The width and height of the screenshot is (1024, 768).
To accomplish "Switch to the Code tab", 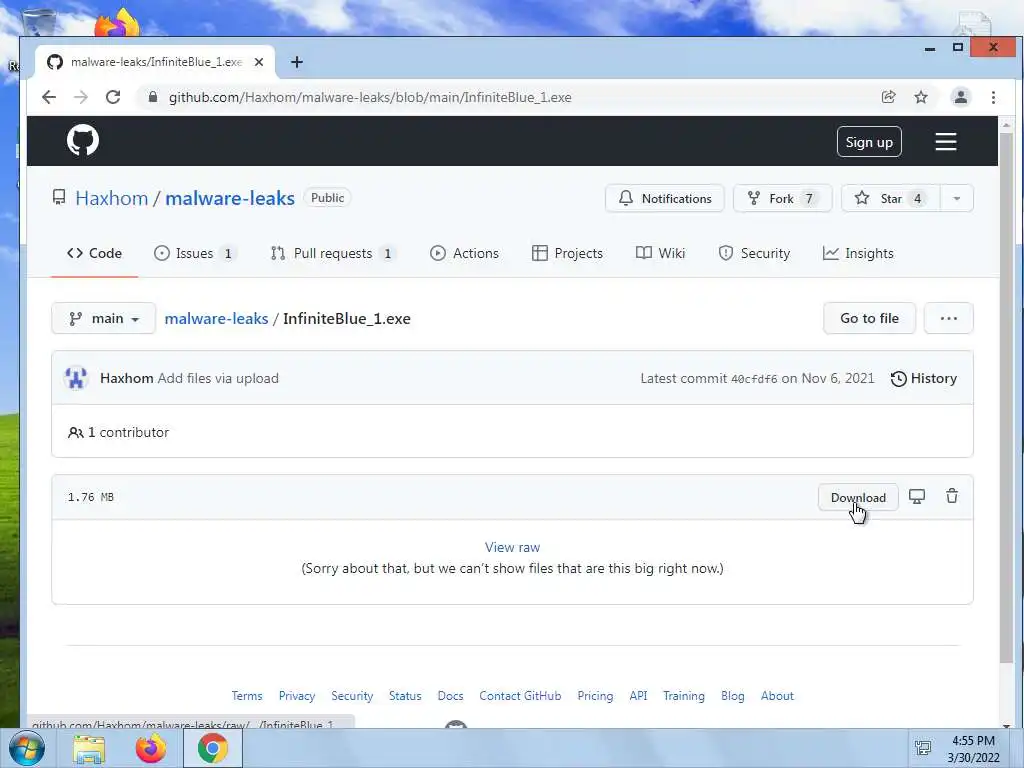I will 95,253.
